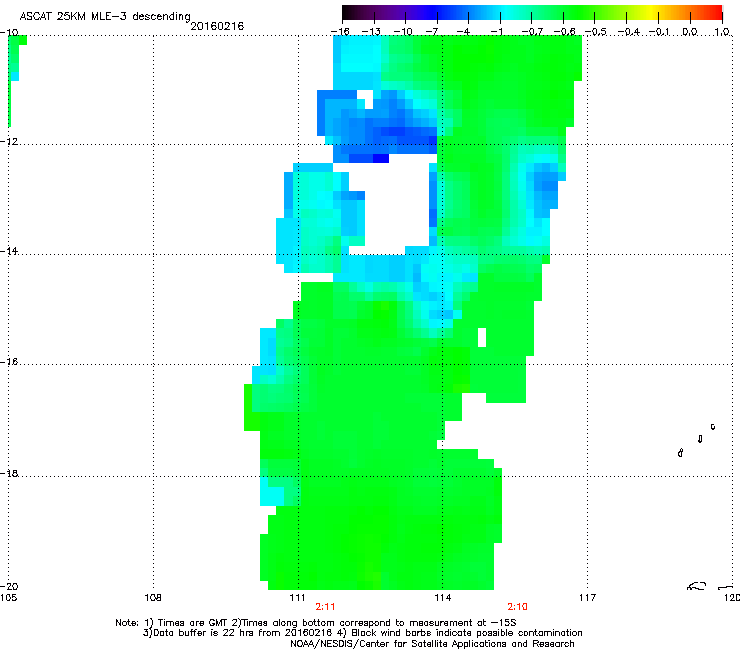Click the dark purple end of the color bar

click(352, 12)
